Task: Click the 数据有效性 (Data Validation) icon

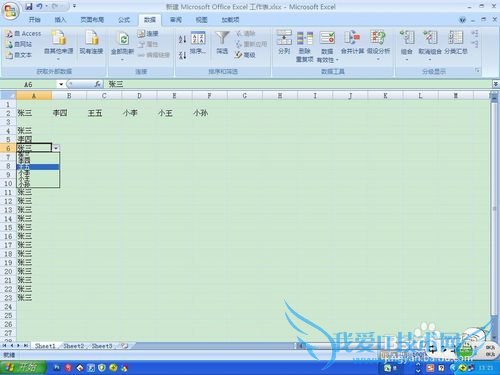Action: 327,38
